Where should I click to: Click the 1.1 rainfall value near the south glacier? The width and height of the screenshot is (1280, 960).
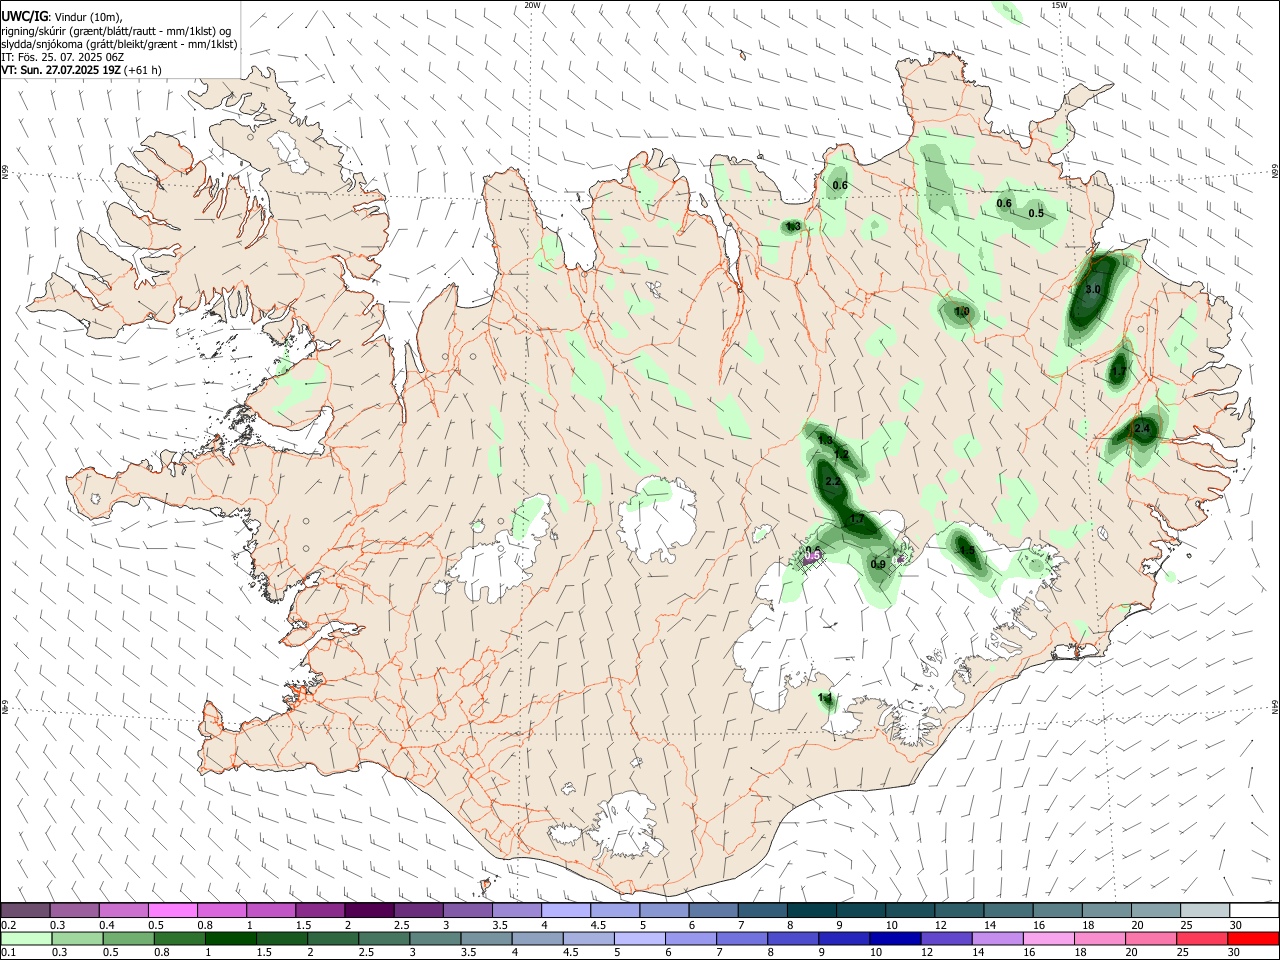coord(825,697)
